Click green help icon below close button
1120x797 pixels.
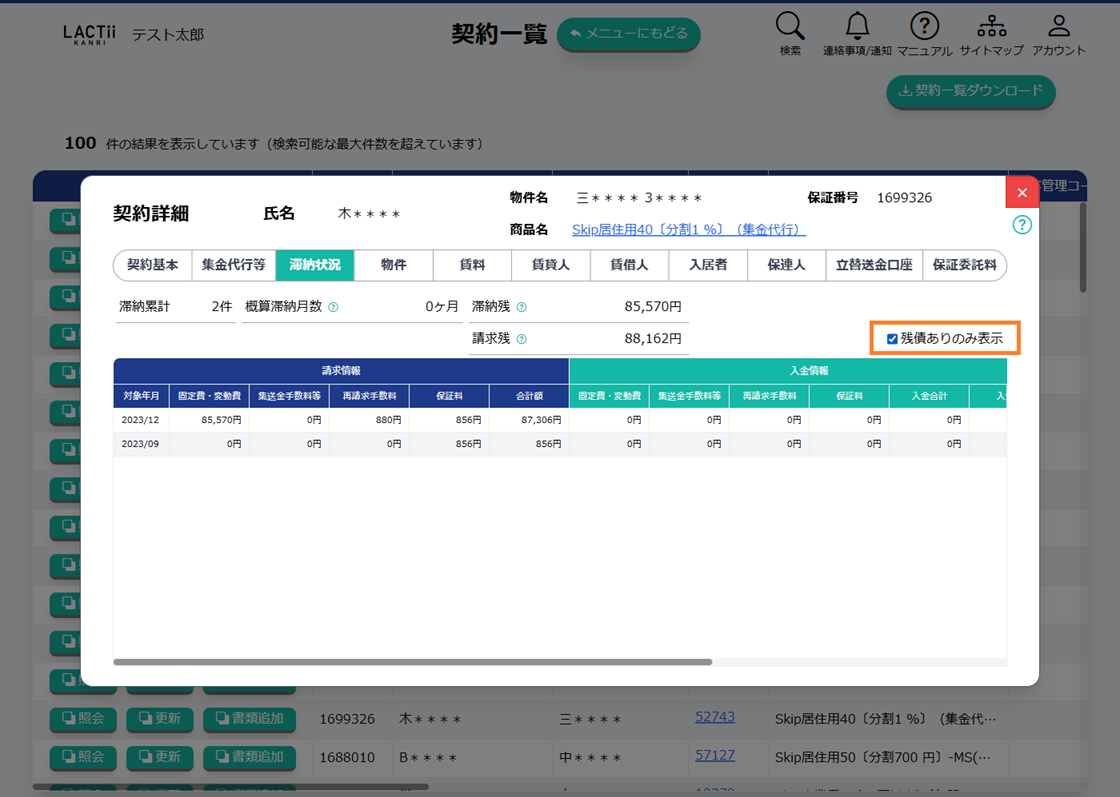pos(1021,225)
